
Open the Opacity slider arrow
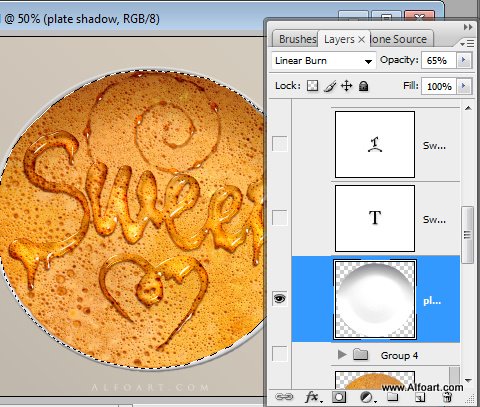point(464,60)
